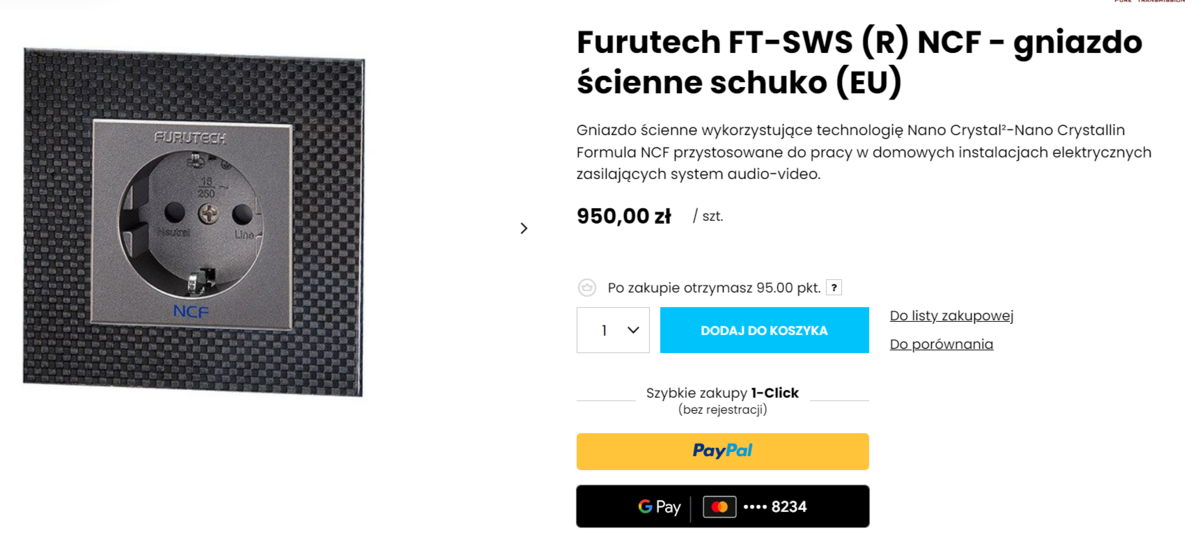This screenshot has height=546, width=1200.
Task: Click the Furutech brand logo on socket
Action: click(190, 136)
